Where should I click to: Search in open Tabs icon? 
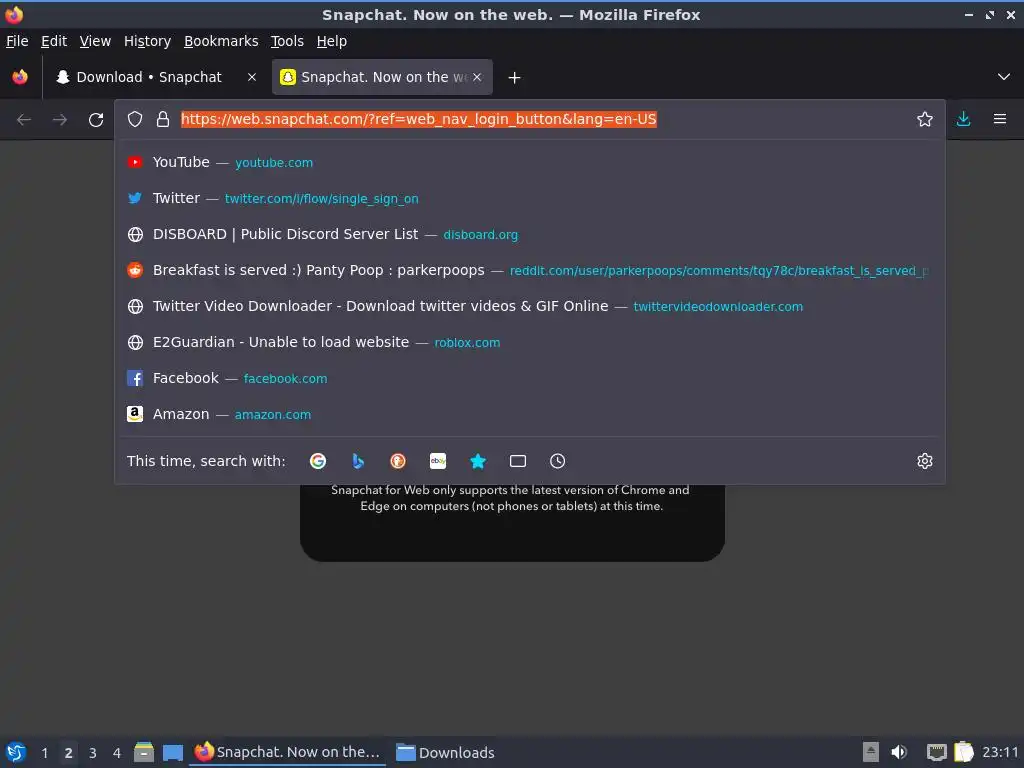coord(518,461)
